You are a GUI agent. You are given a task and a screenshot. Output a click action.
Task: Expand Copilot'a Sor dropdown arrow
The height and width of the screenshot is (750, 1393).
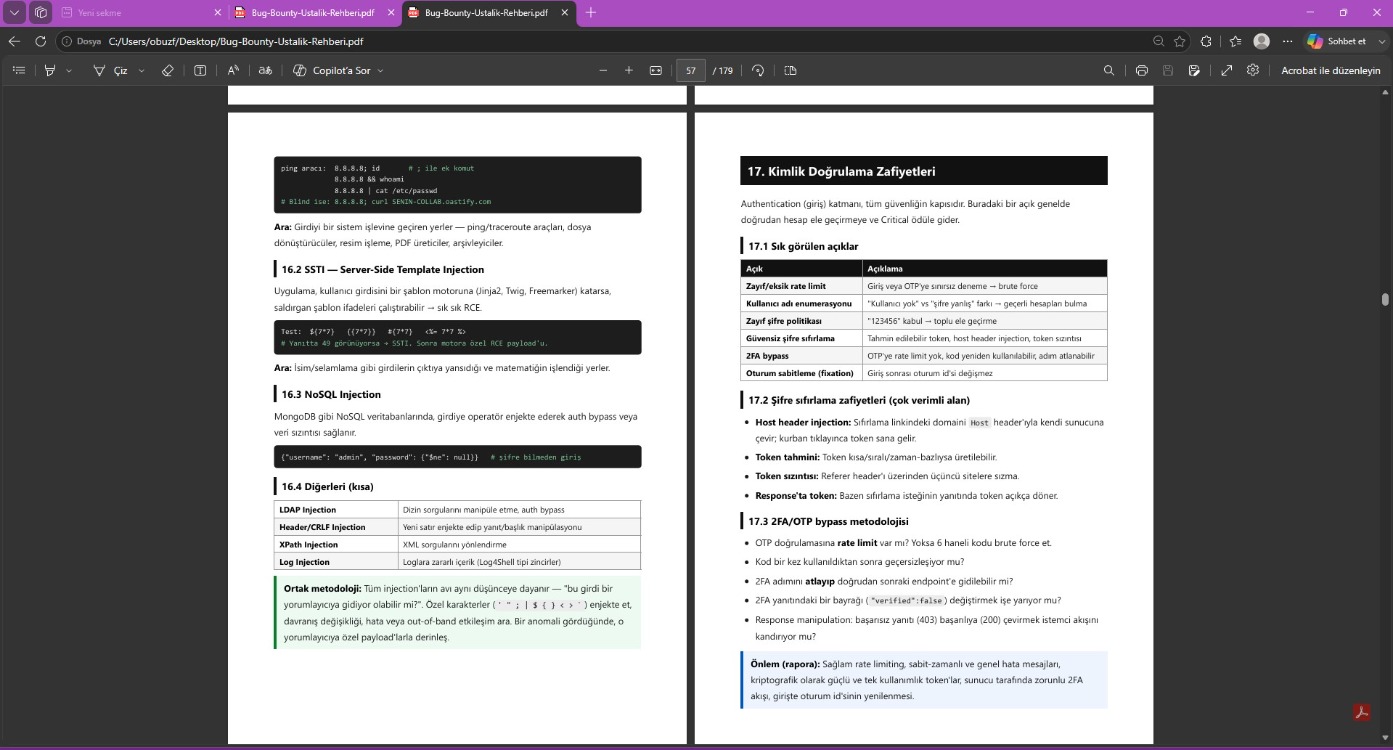point(380,71)
